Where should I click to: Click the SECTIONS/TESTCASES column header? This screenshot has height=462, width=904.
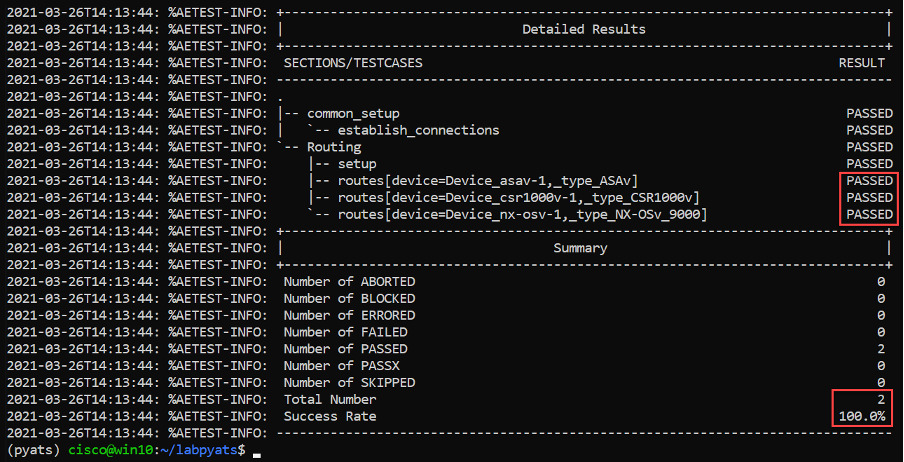click(x=353, y=63)
